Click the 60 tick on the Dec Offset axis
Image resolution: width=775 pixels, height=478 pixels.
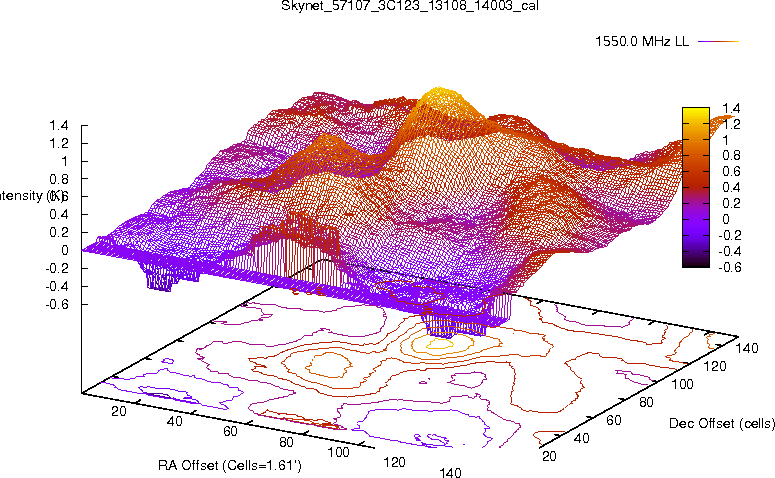click(x=613, y=420)
